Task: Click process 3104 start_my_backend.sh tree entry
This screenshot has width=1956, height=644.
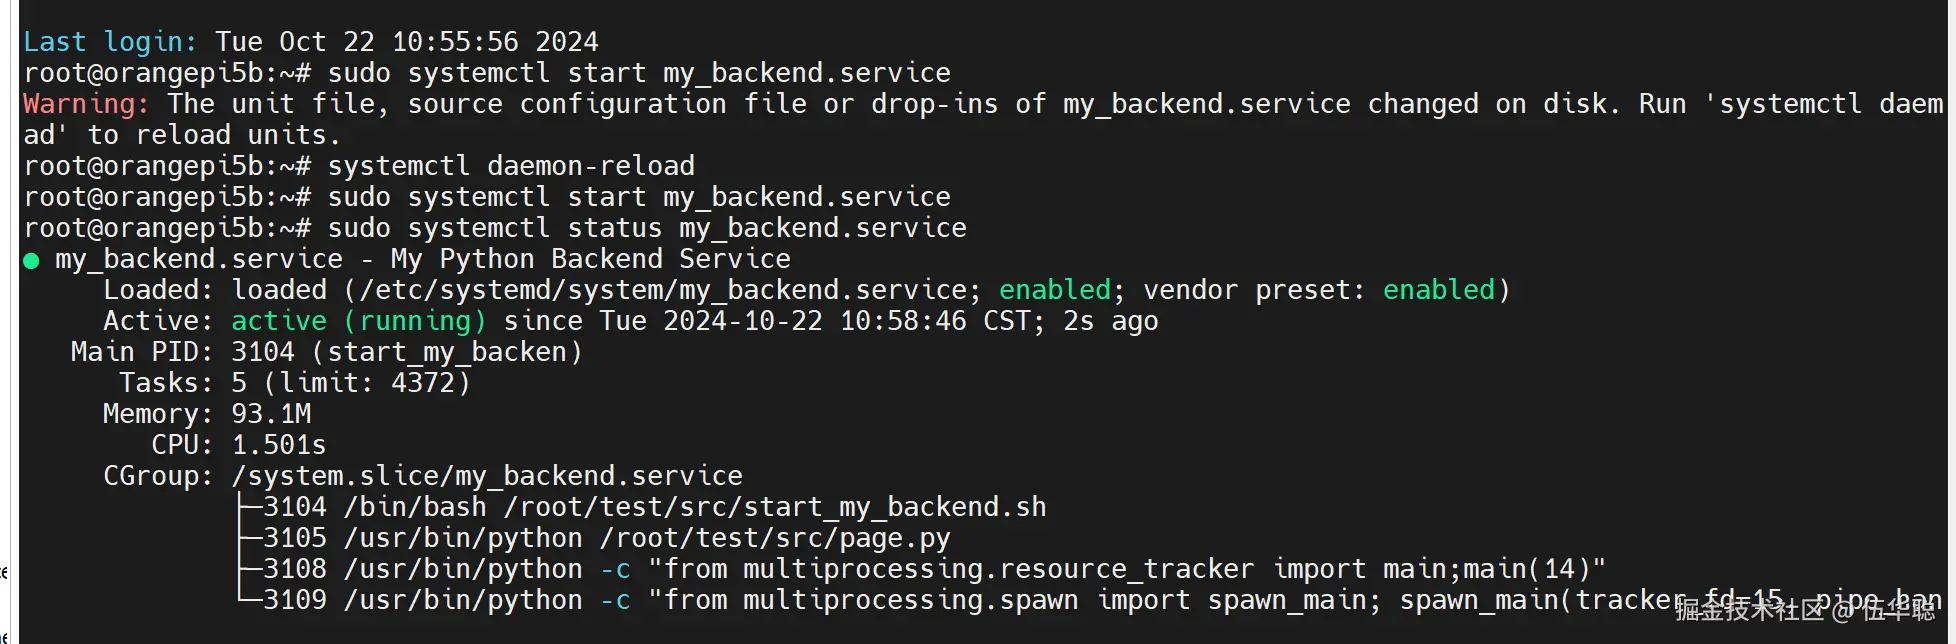Action: [655, 507]
